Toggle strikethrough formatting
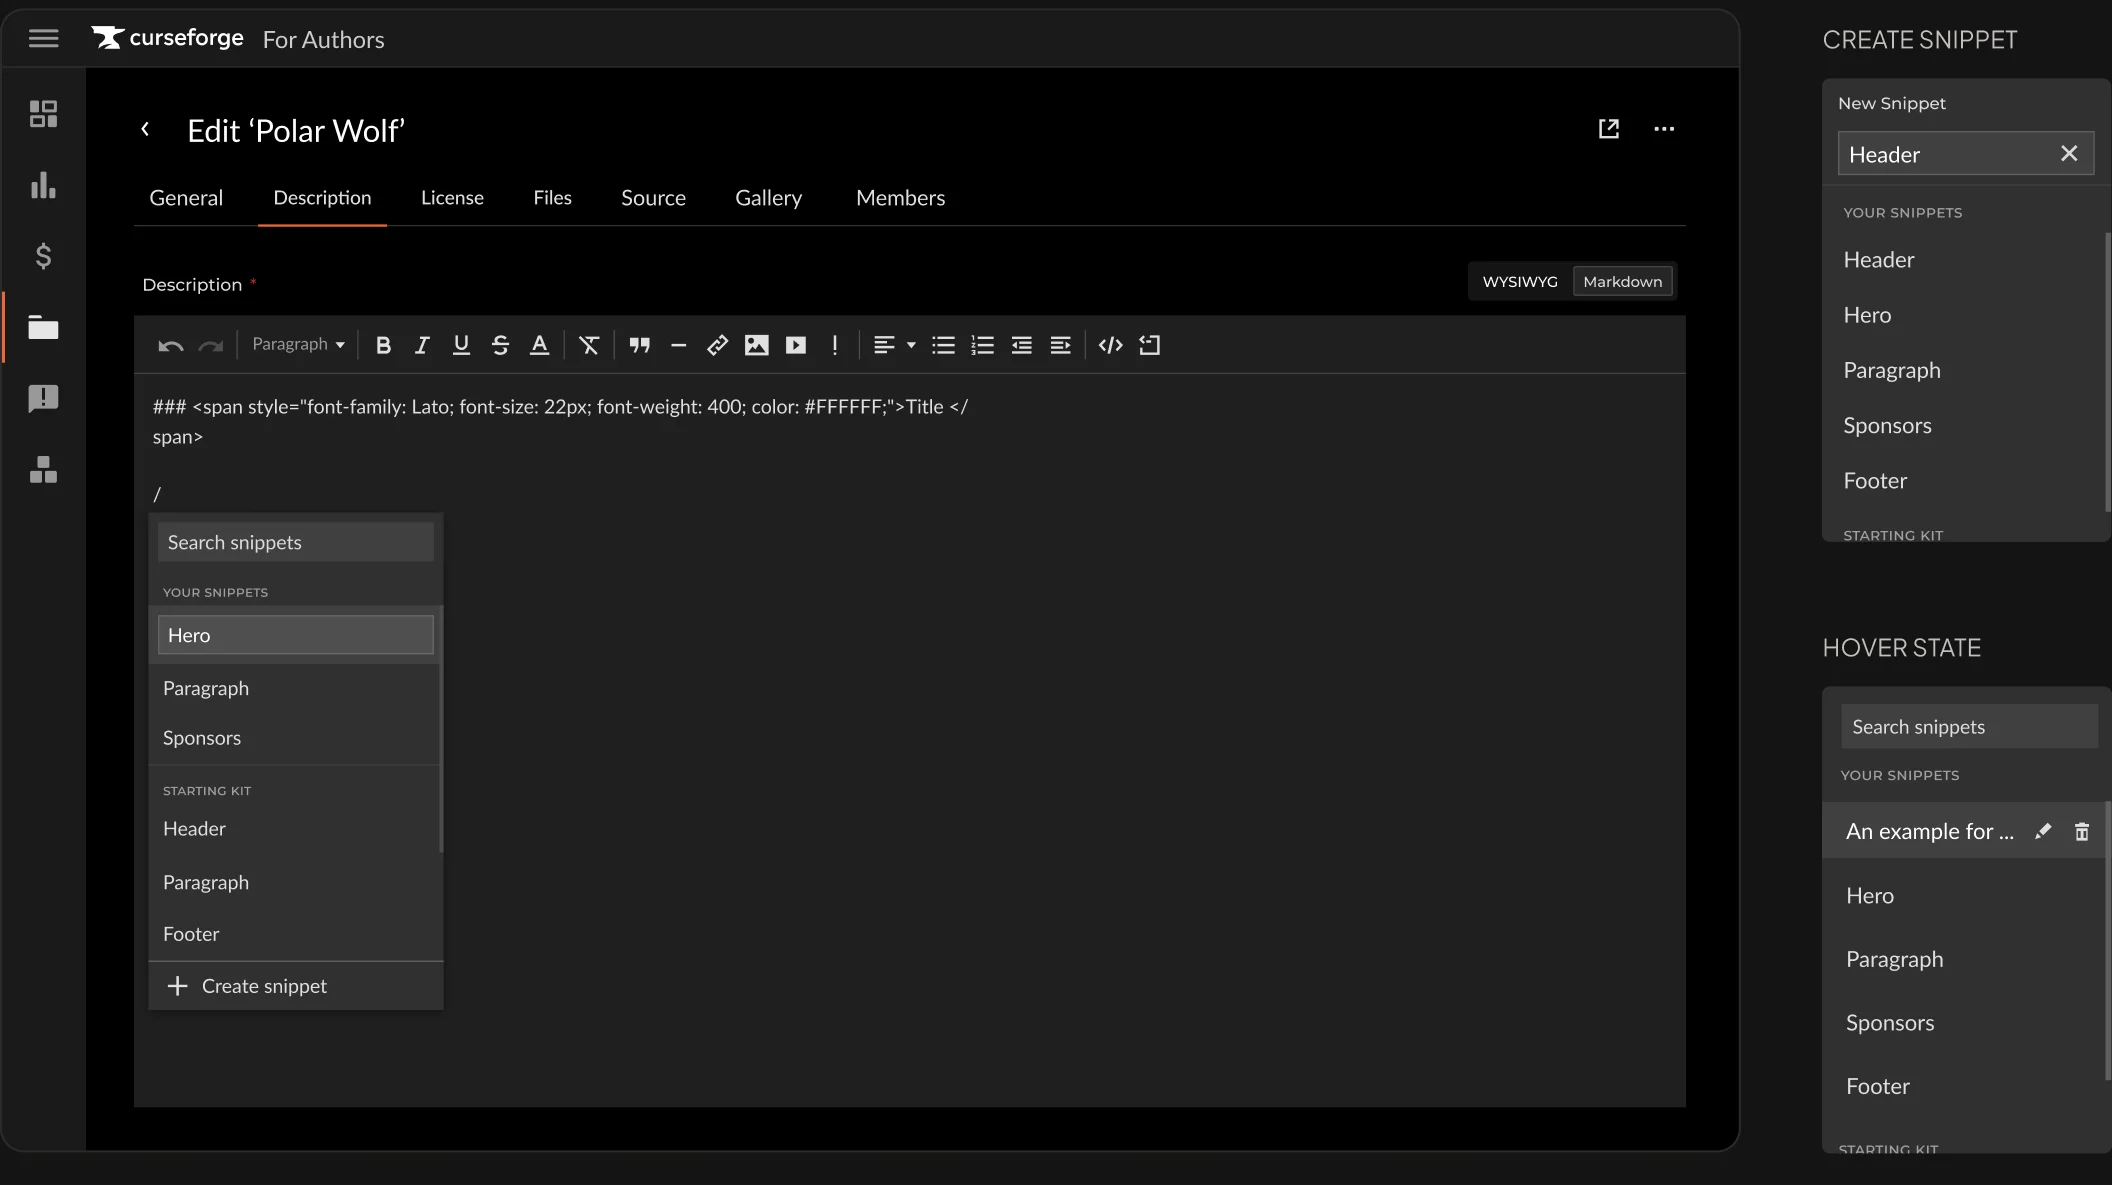 click(500, 345)
